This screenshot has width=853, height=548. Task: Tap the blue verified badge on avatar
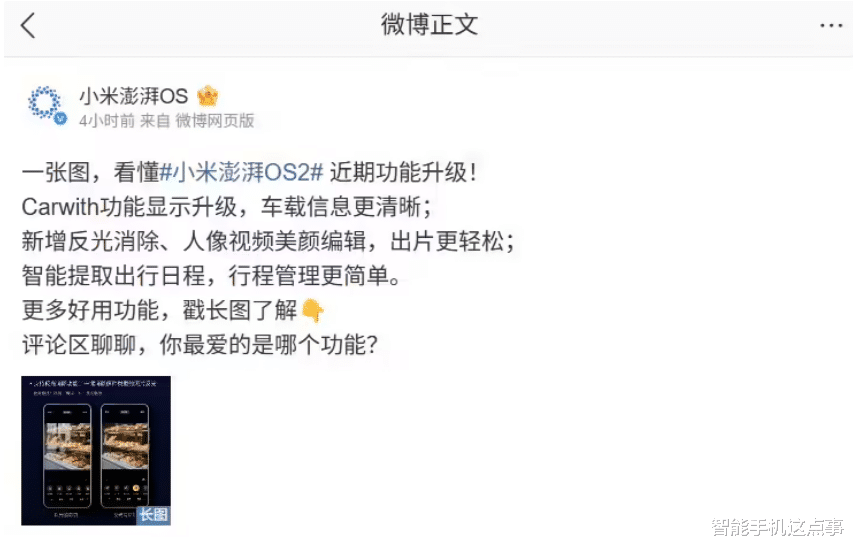[x=60, y=119]
